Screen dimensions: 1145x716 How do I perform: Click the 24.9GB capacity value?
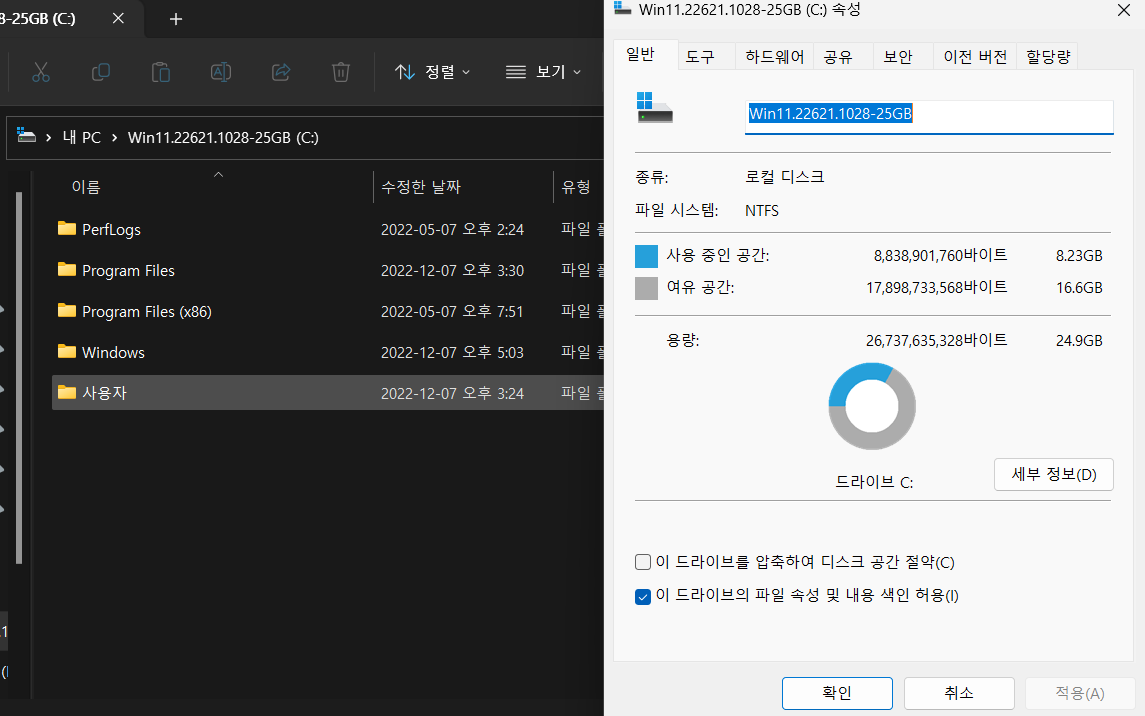[x=1079, y=341]
